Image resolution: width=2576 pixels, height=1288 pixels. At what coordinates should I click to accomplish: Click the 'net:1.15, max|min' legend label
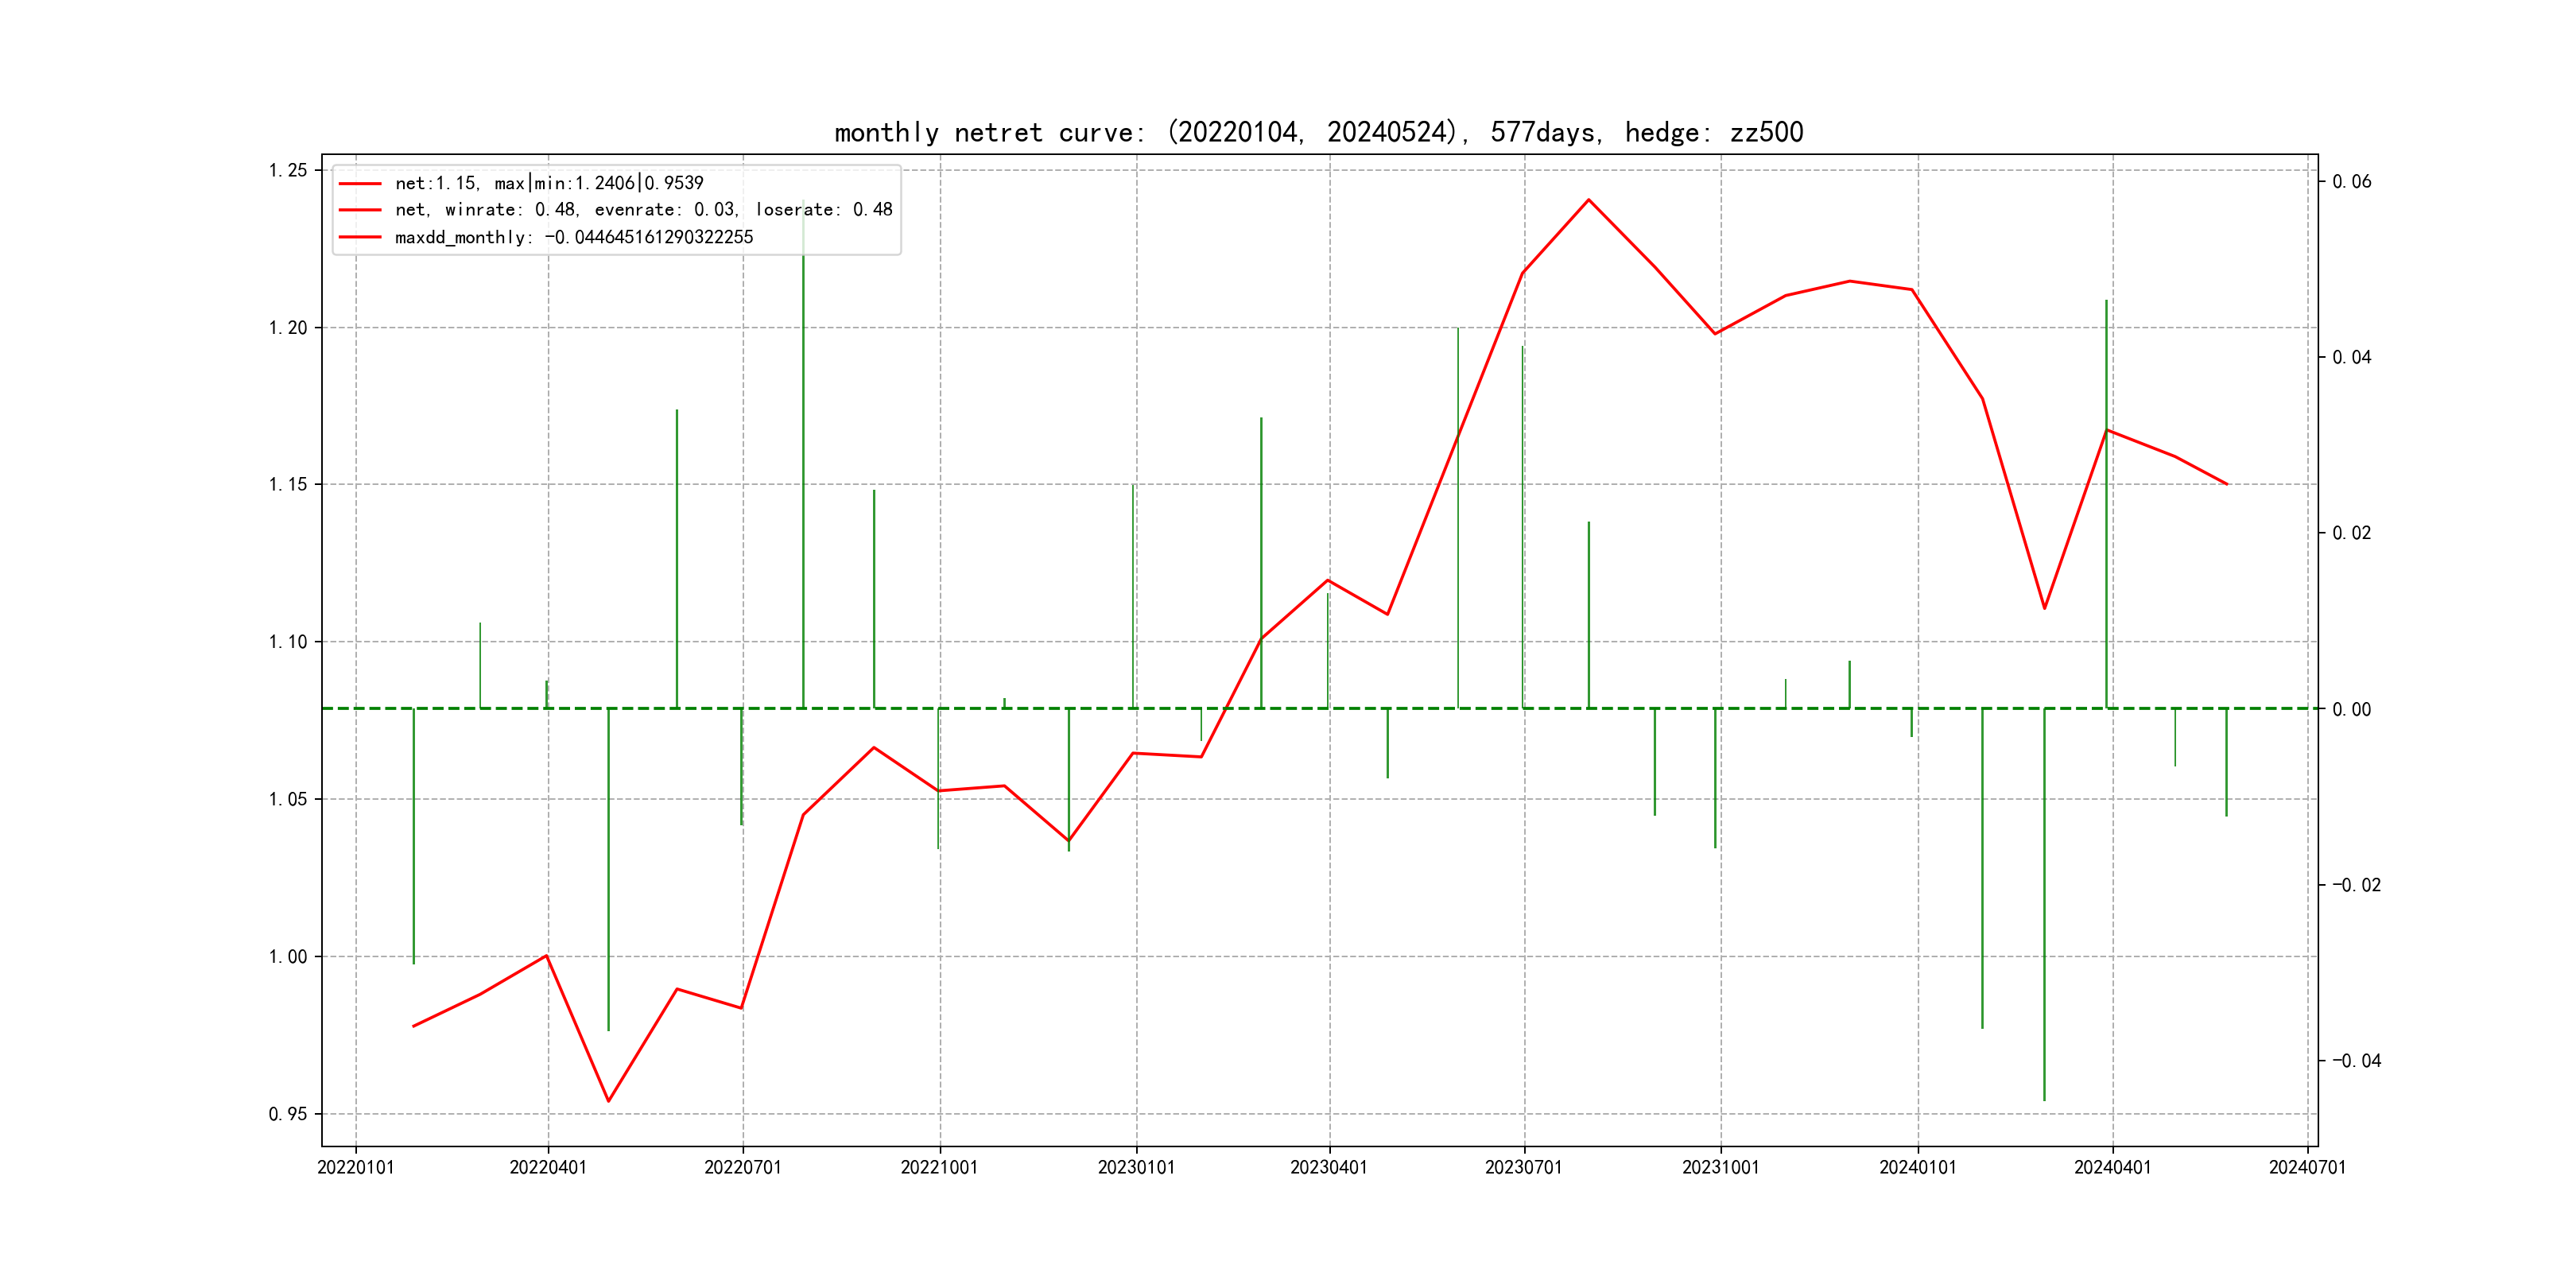pyautogui.click(x=549, y=183)
